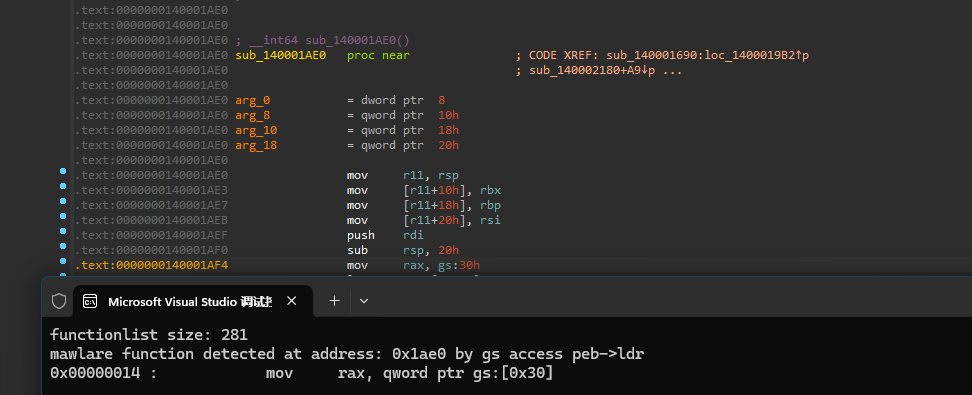Click the sub rsp, 20h instruction
Screen dimensions: 972x395
[x=403, y=250]
